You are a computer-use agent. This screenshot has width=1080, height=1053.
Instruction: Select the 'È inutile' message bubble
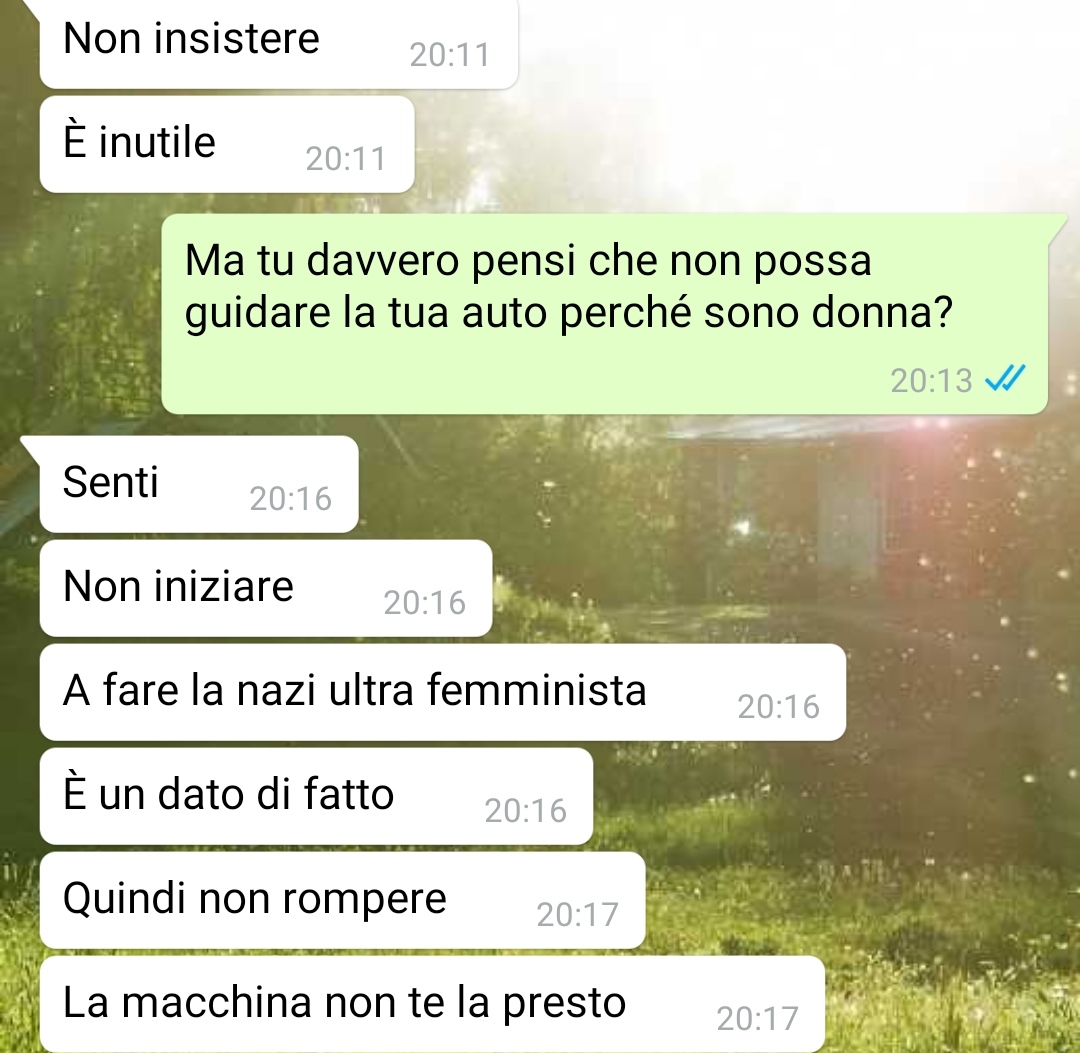227,145
